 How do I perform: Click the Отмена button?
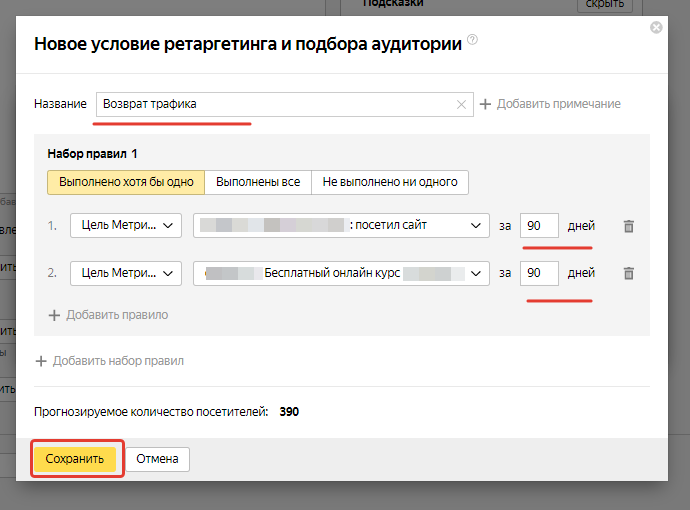[x=158, y=459]
